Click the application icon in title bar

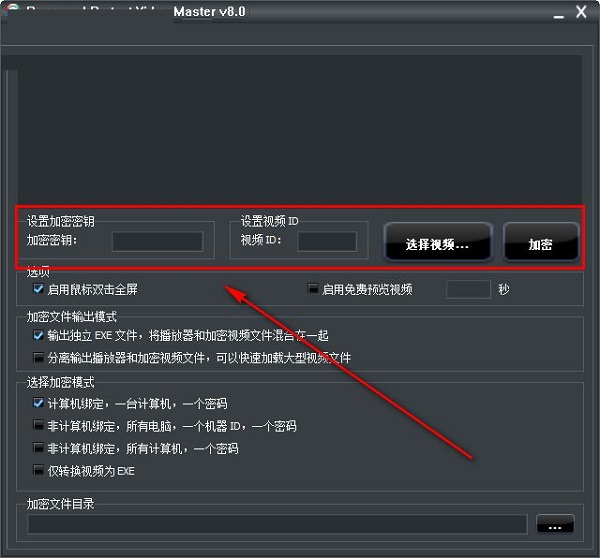pyautogui.click(x=11, y=10)
